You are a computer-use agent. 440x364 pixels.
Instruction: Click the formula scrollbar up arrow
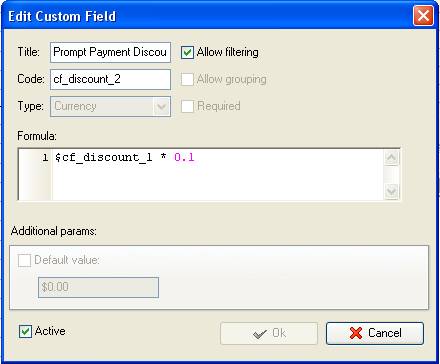391,157
